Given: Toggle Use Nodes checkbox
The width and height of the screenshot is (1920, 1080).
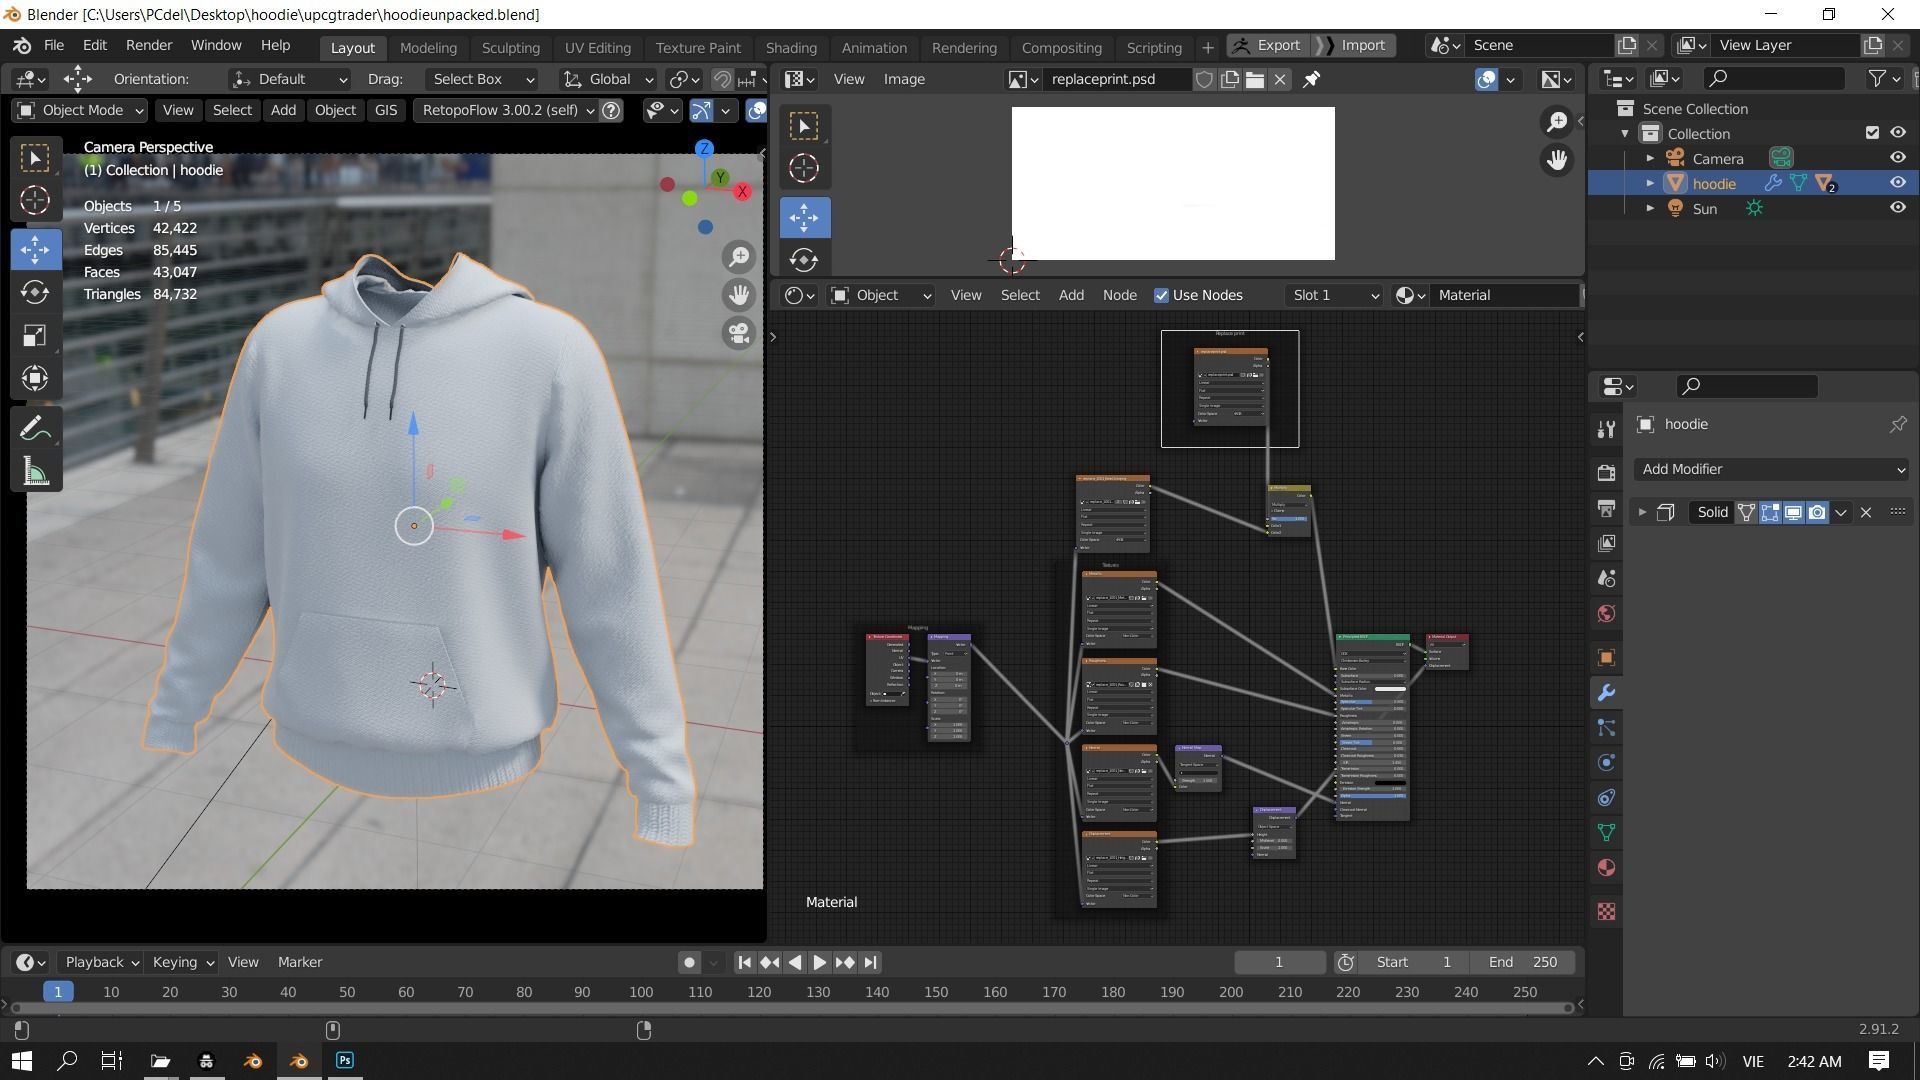Looking at the screenshot, I should [x=1161, y=295].
